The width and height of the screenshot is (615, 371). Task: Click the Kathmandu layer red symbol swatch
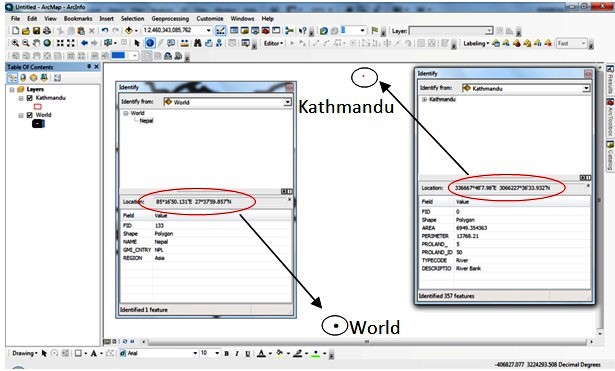[x=38, y=107]
